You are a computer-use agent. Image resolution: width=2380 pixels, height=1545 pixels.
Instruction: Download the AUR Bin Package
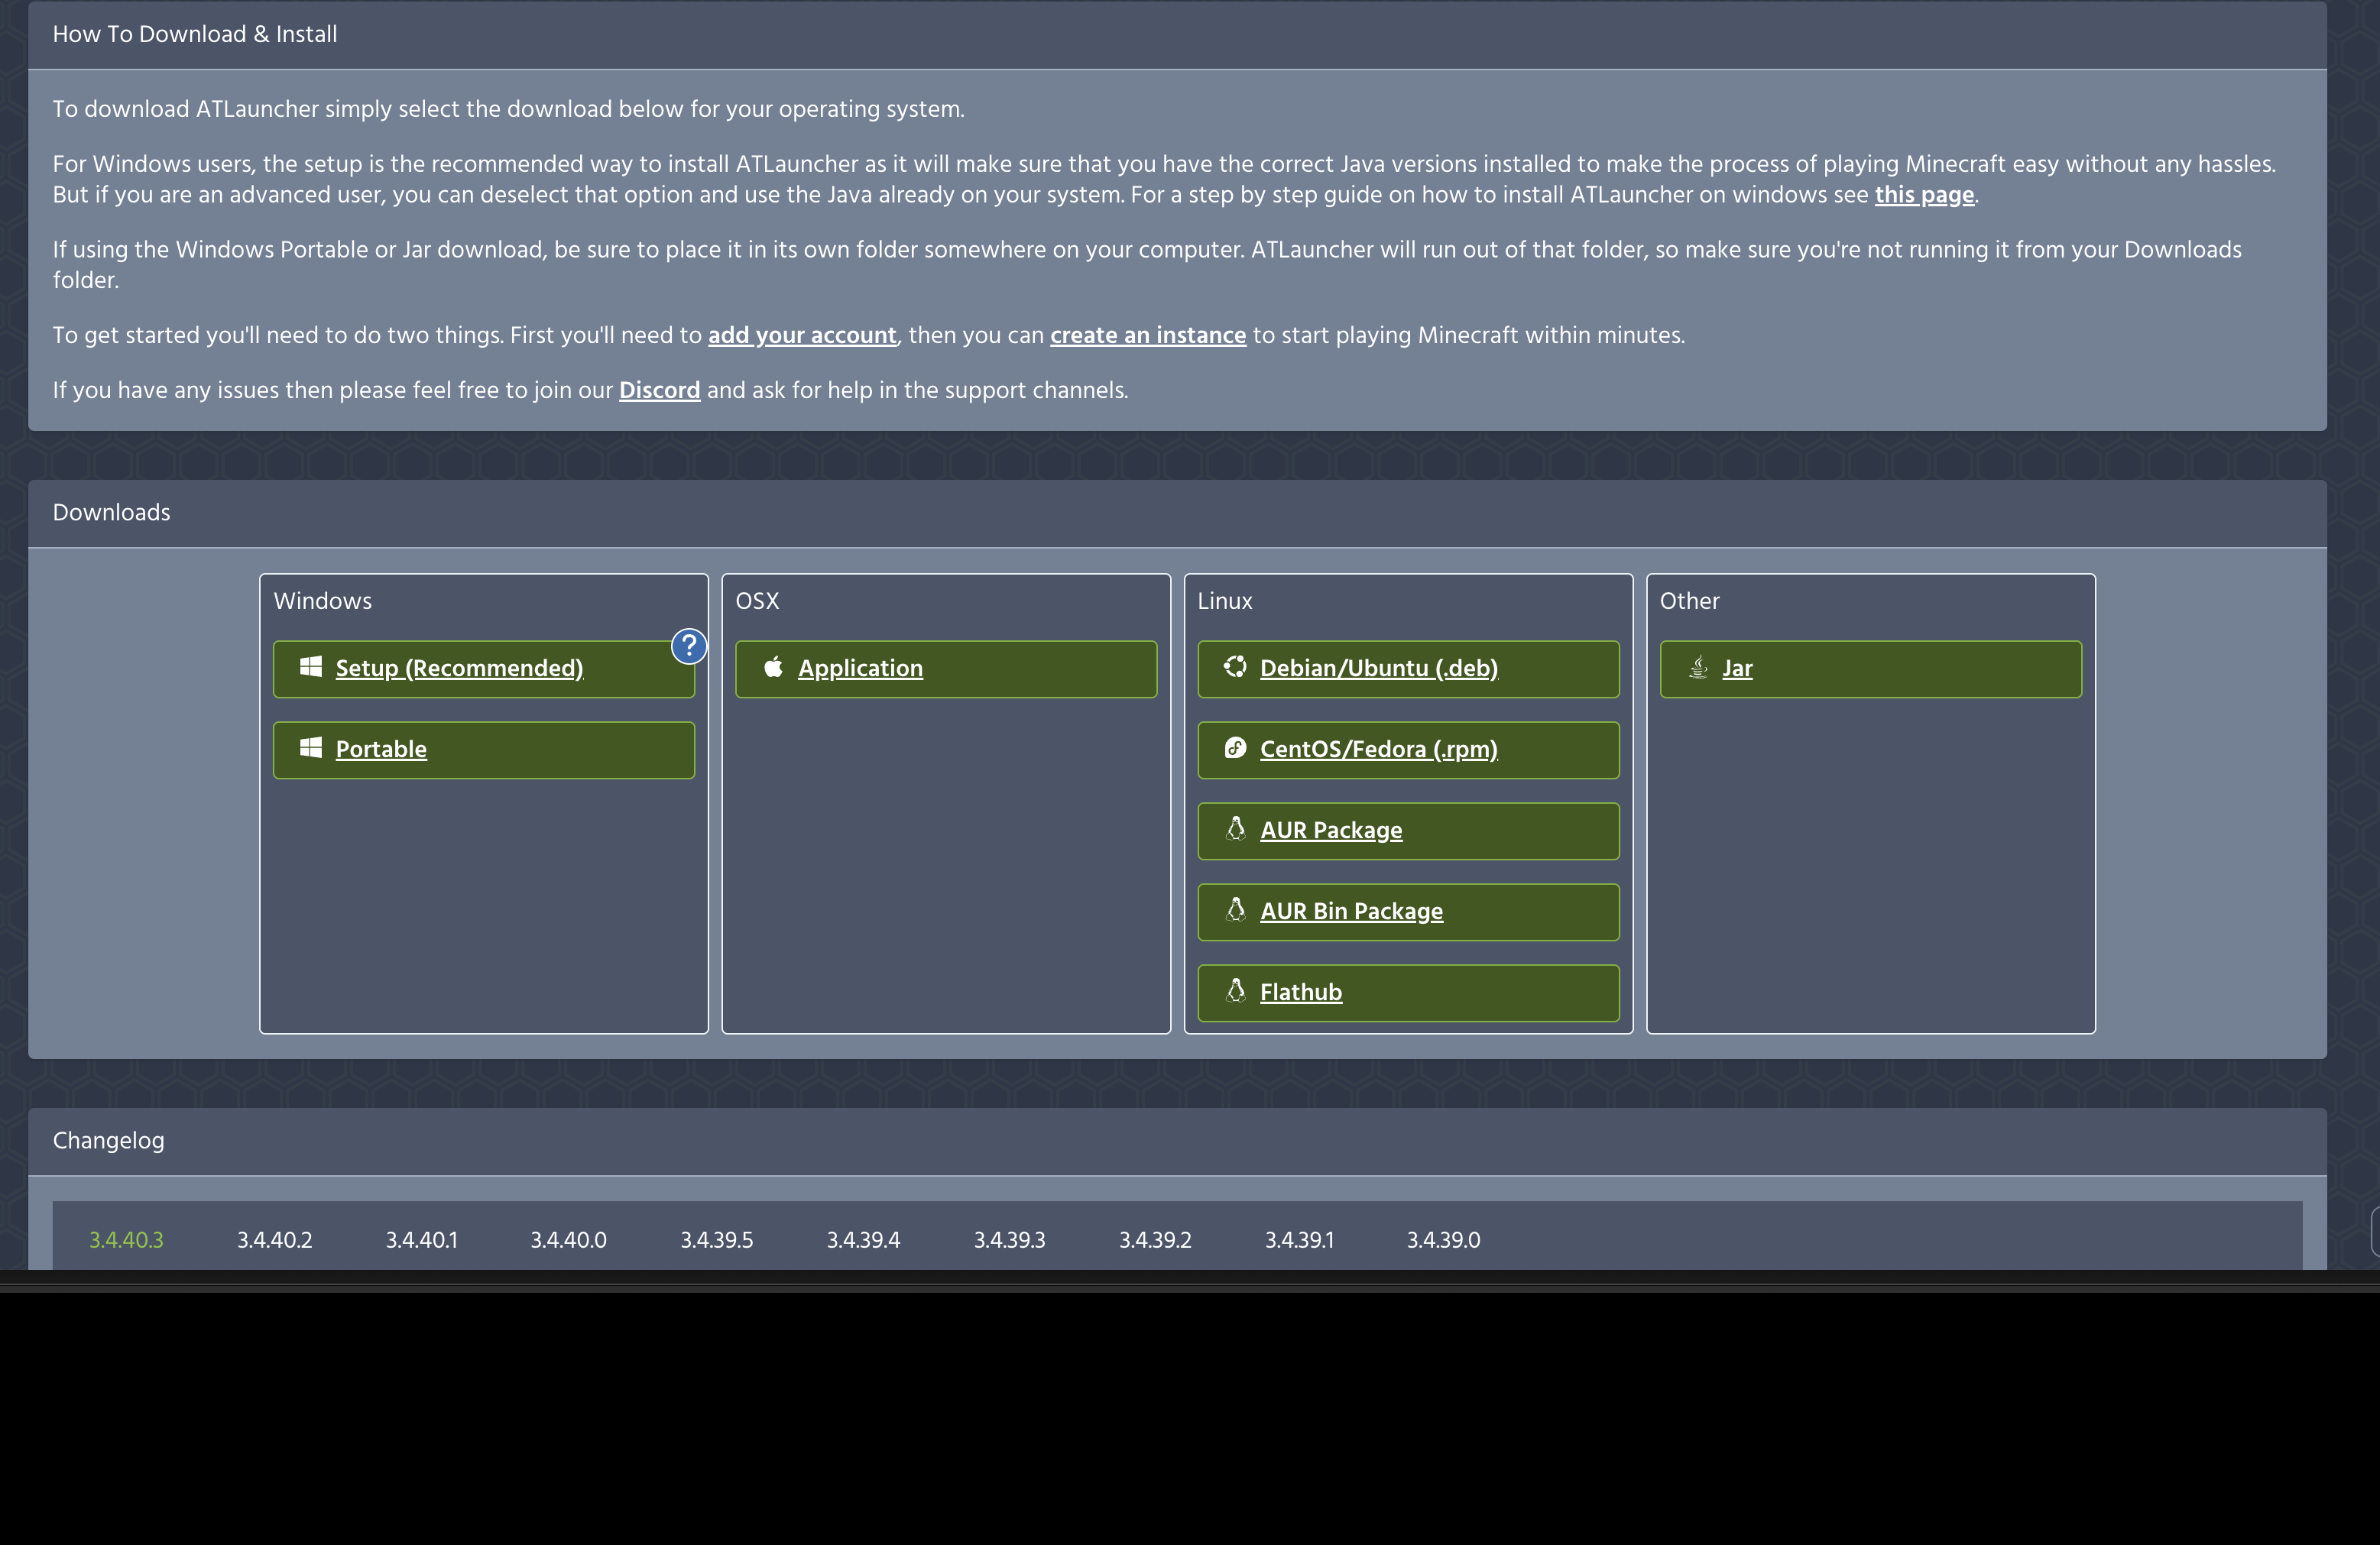(x=1351, y=912)
